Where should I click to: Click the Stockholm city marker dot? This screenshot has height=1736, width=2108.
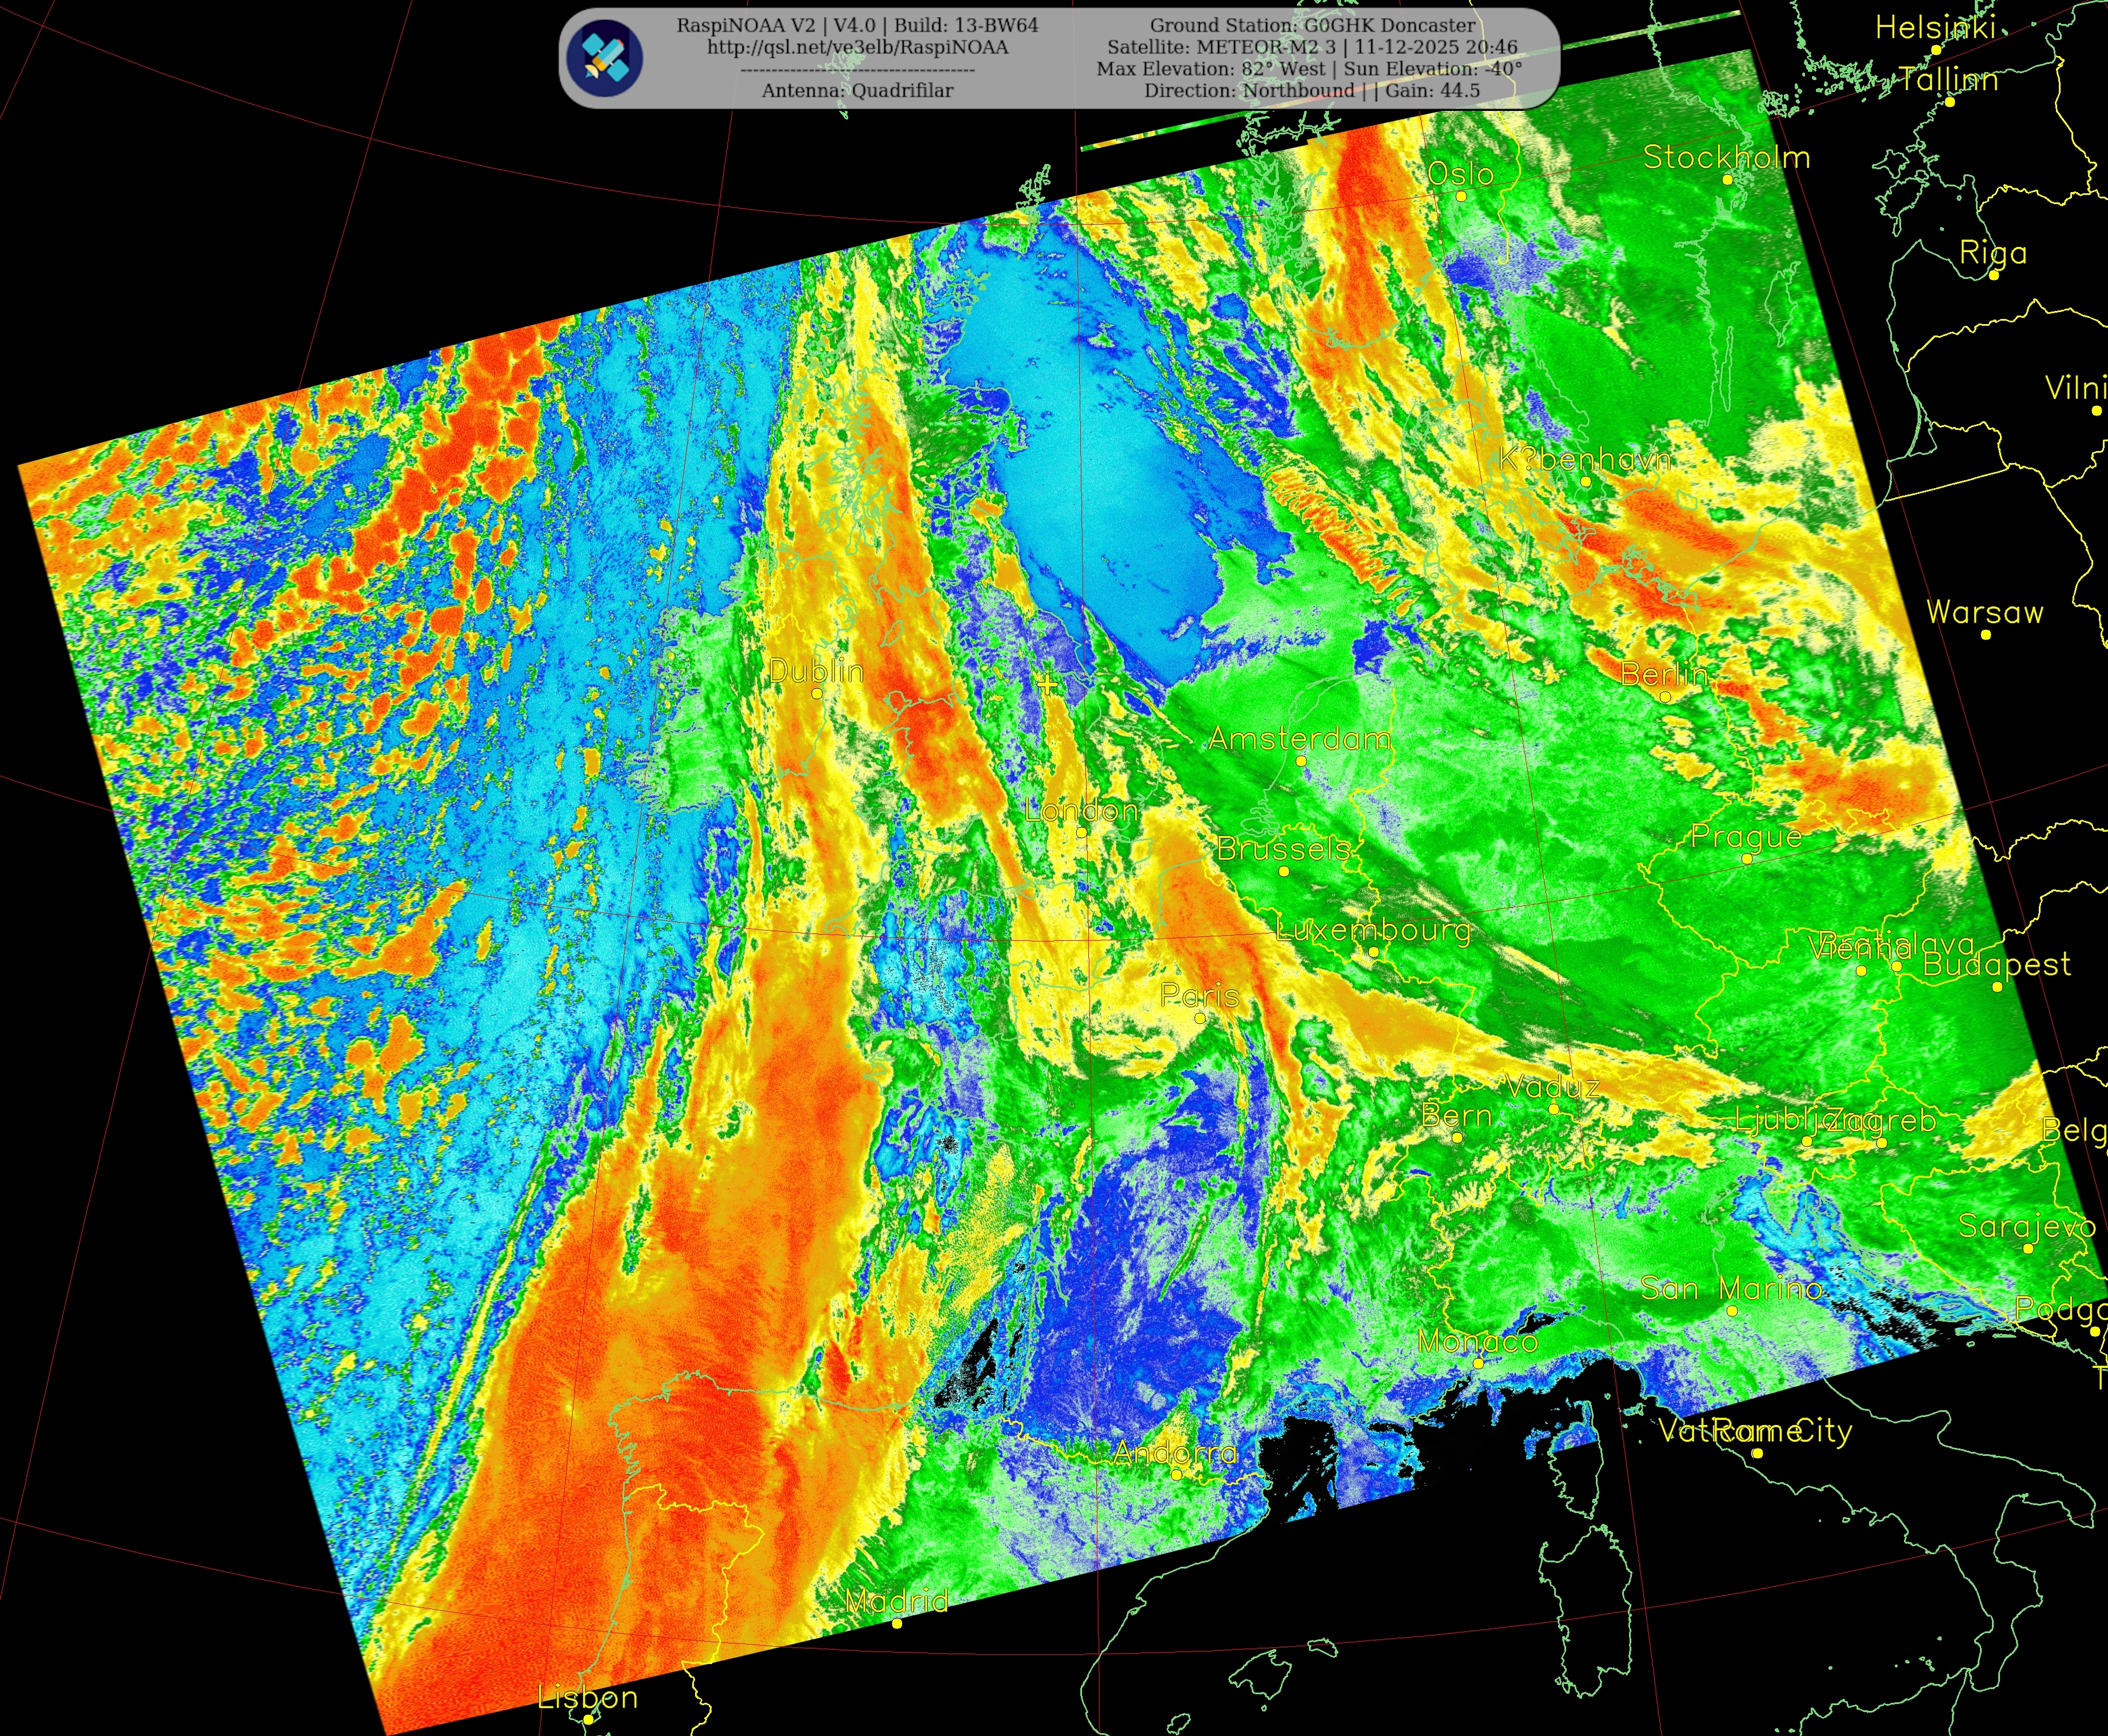(1727, 180)
